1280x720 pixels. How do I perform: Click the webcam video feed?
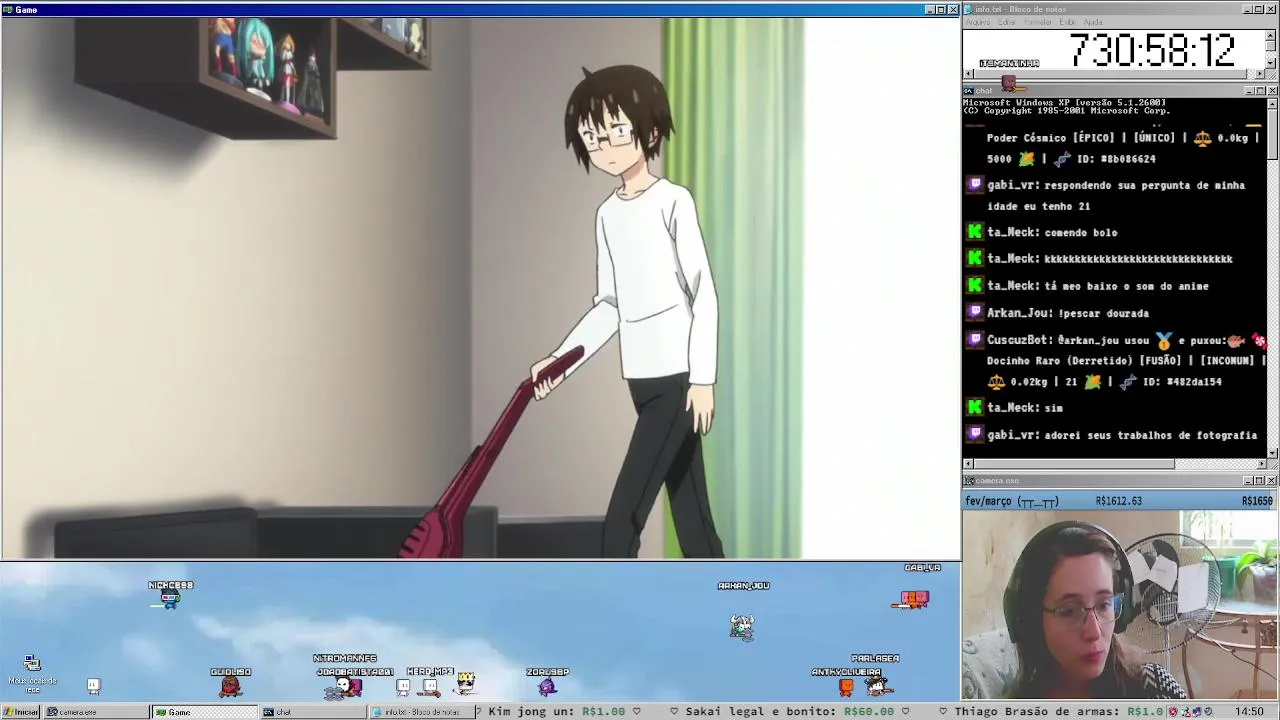click(x=1120, y=605)
